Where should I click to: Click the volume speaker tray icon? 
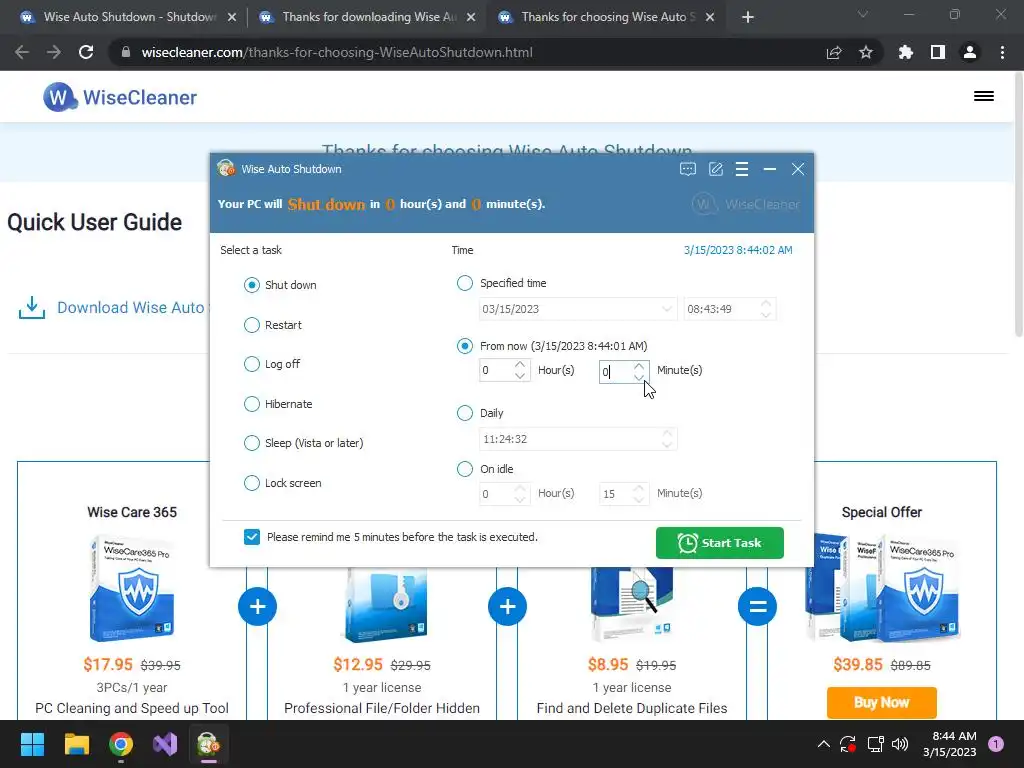[x=899, y=744]
